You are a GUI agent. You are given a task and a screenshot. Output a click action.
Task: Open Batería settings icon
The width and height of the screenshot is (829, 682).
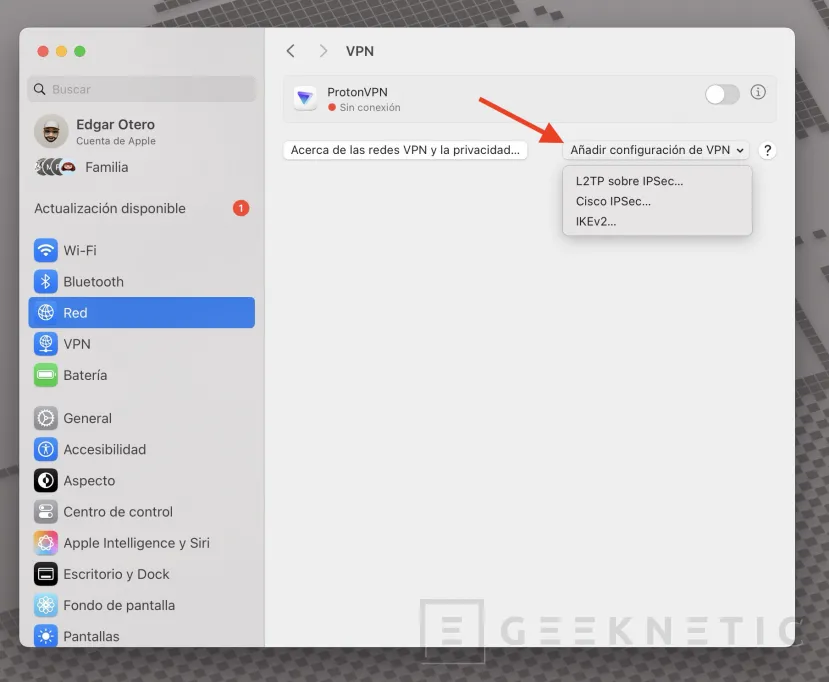pyautogui.click(x=45, y=375)
